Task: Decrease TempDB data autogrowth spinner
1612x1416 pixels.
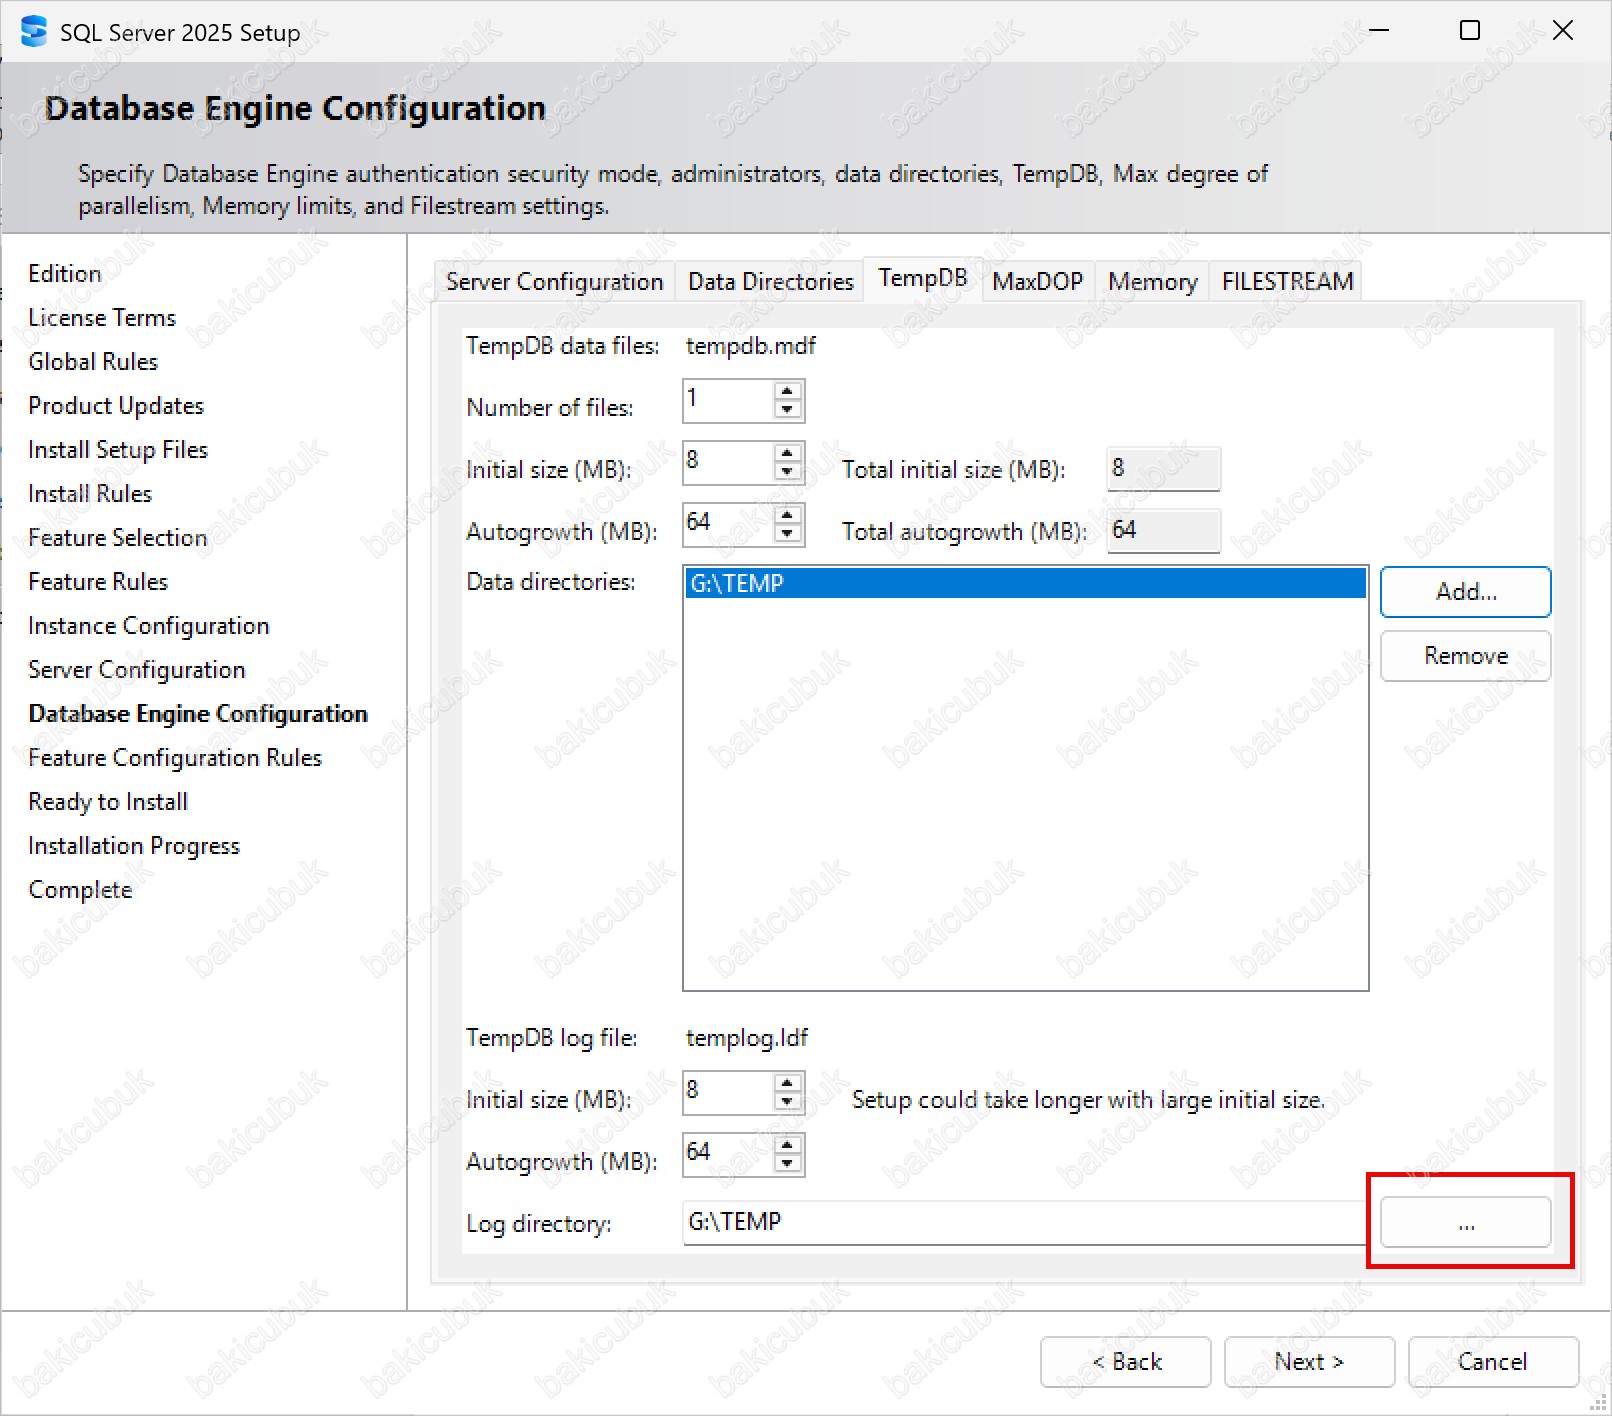Action: [787, 534]
